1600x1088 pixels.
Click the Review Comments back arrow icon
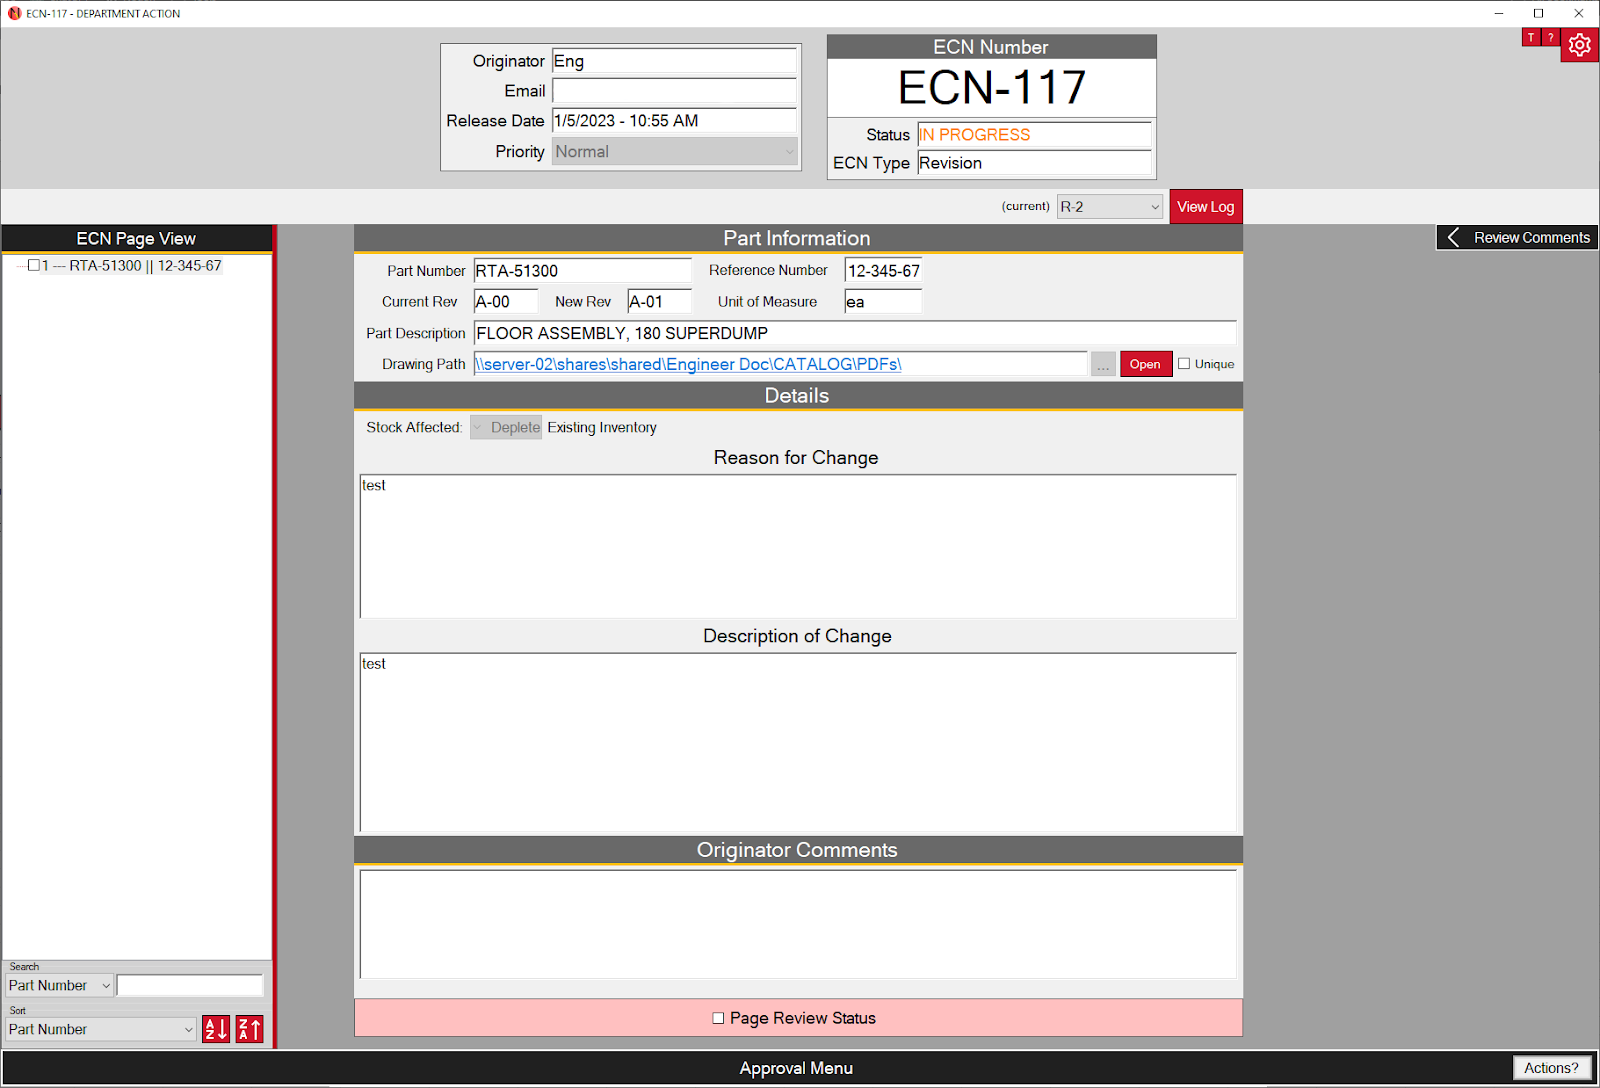1454,238
